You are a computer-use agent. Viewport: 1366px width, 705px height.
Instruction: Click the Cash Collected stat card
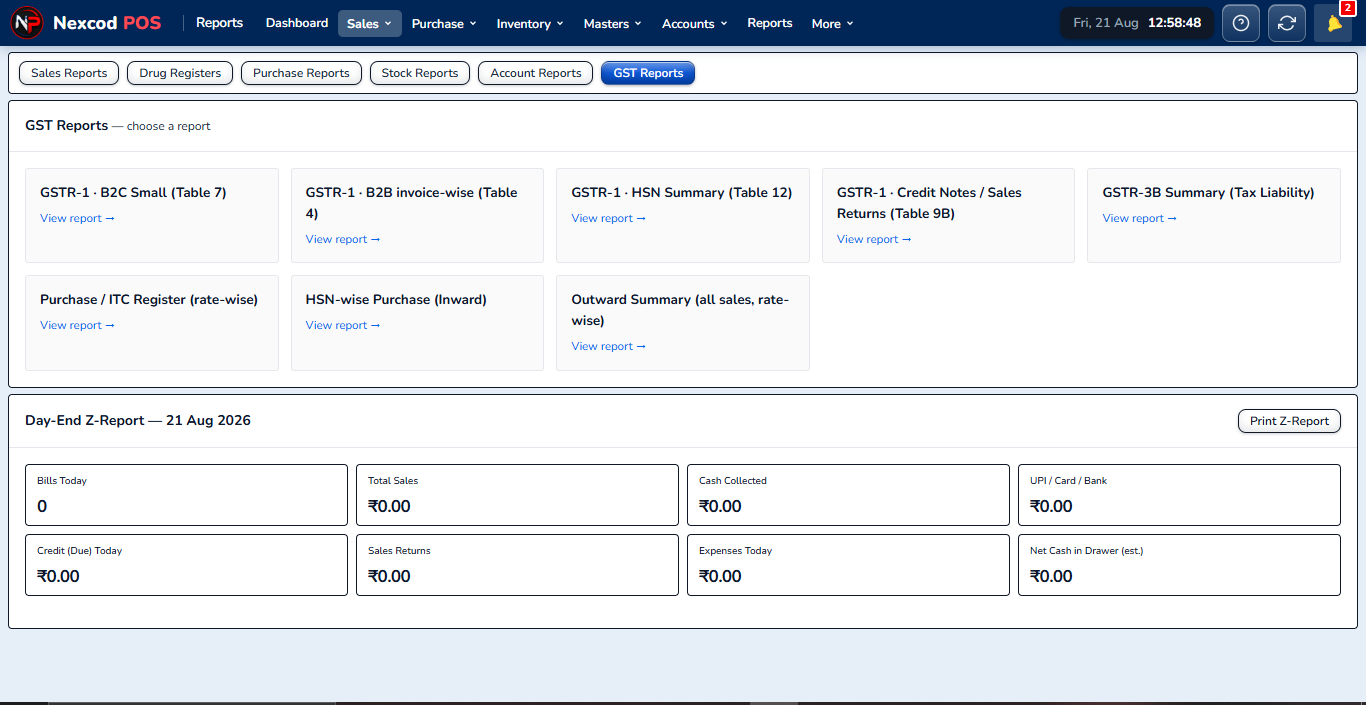848,495
